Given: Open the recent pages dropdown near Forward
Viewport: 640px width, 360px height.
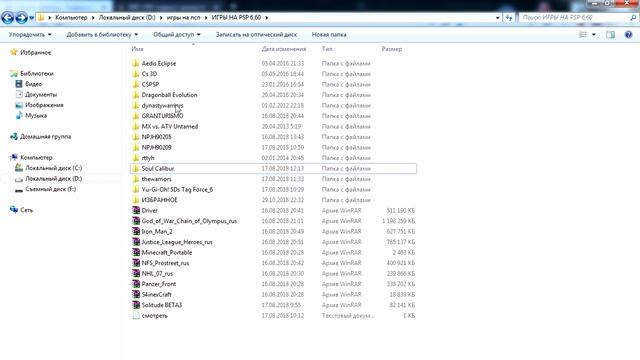Looking at the screenshot, I should coord(31,18).
